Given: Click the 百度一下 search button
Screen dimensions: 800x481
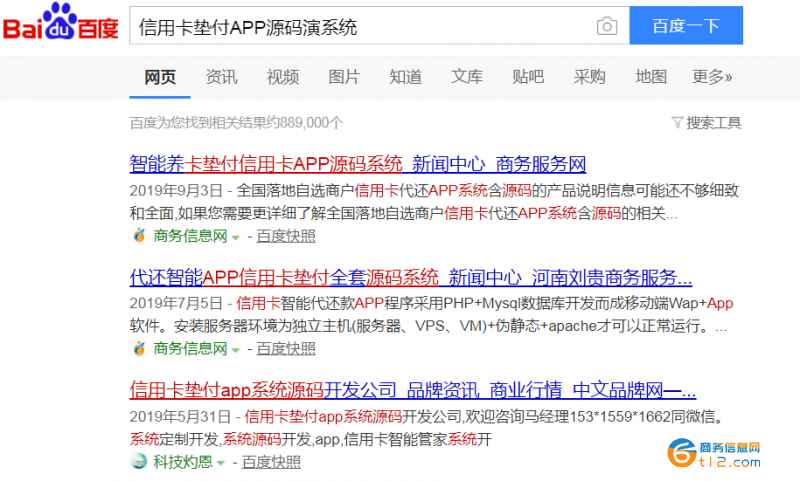Looking at the screenshot, I should (x=686, y=26).
